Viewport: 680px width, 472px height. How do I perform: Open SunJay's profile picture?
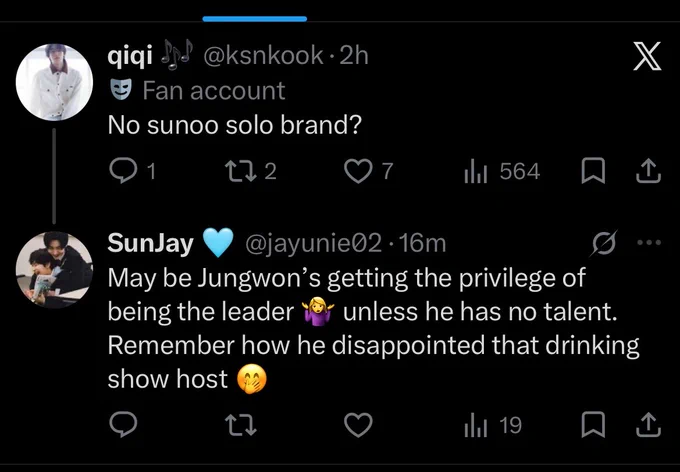tap(54, 270)
